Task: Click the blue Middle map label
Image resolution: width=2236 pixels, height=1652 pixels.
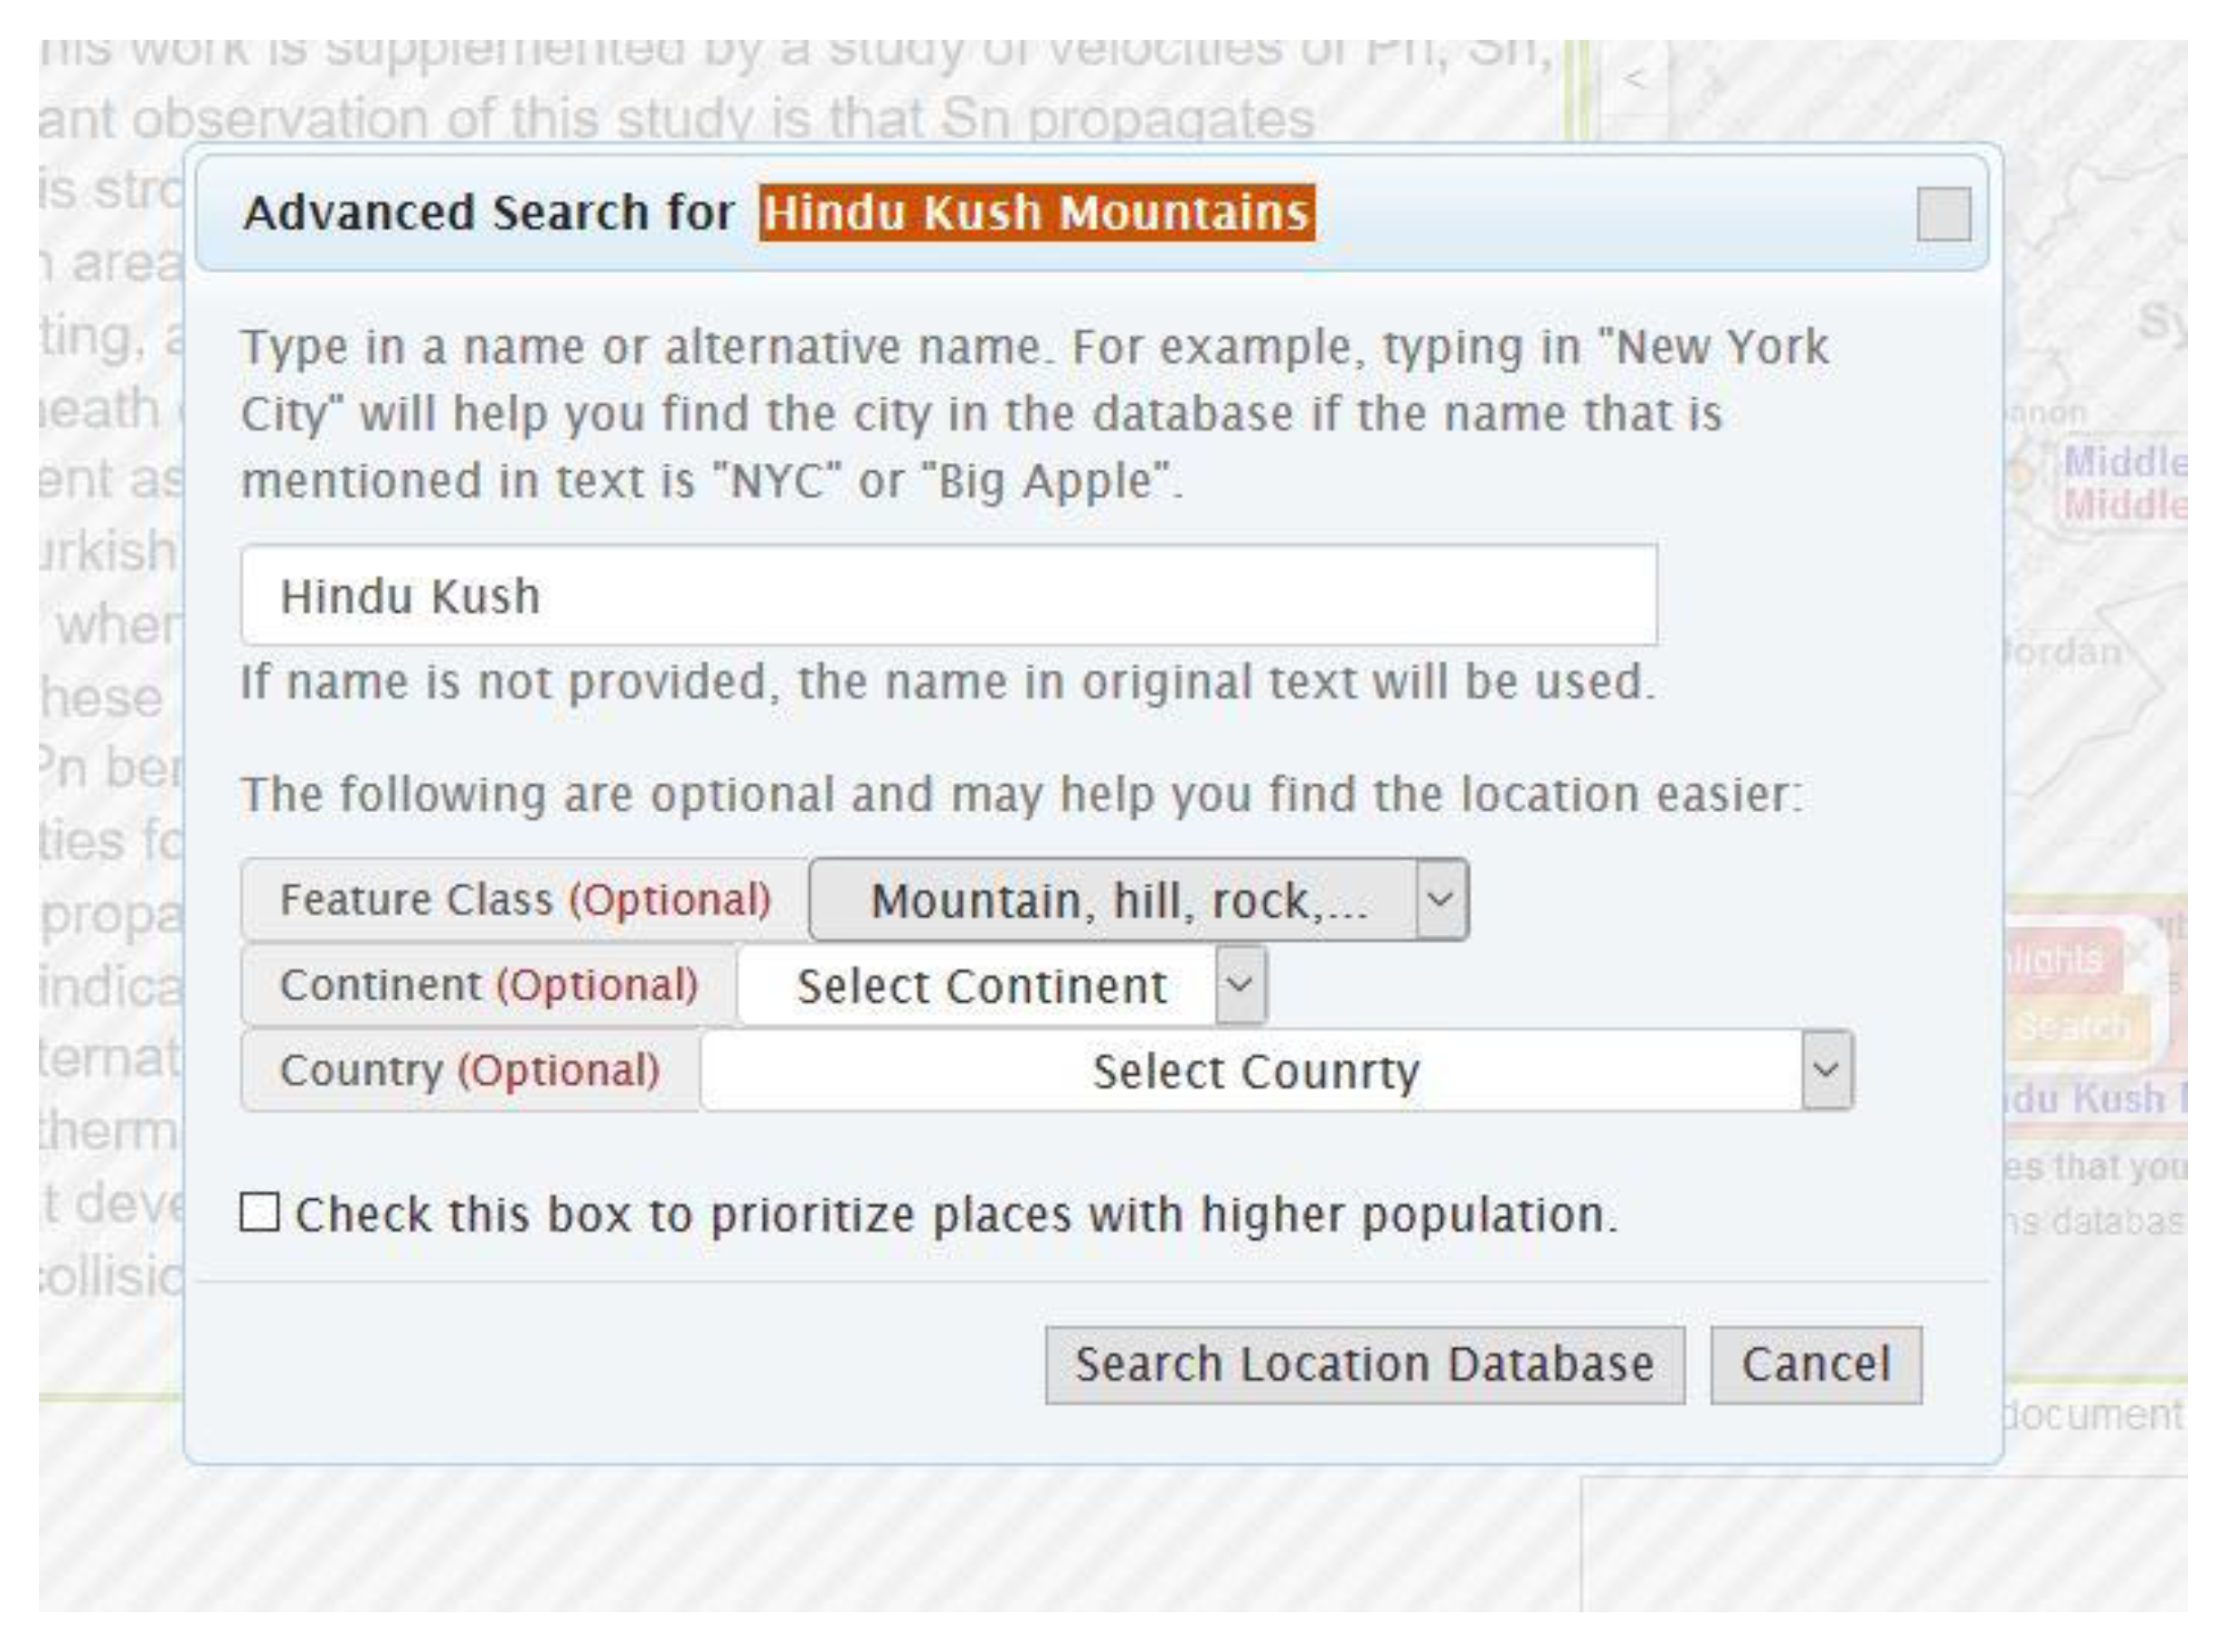Action: tap(2125, 462)
